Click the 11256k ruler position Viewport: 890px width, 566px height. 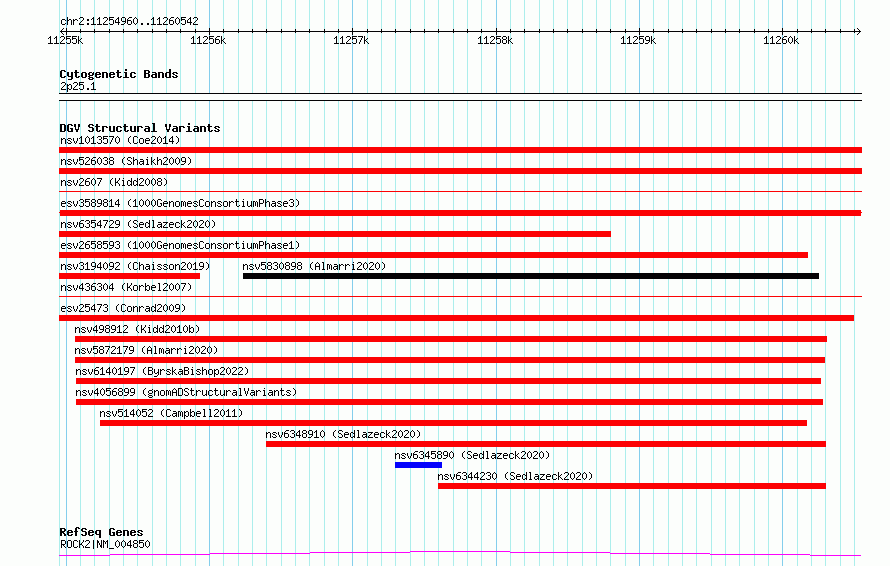pyautogui.click(x=208, y=40)
